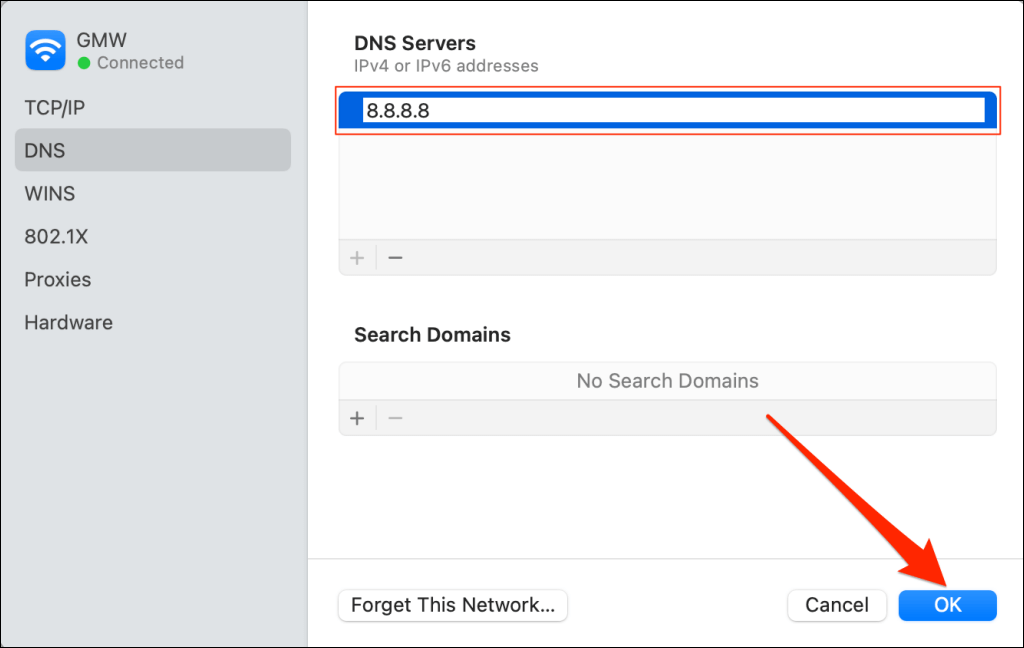Viewport: 1024px width, 648px height.
Task: Open the TCP/IP settings tab
Action: pyautogui.click(x=153, y=107)
